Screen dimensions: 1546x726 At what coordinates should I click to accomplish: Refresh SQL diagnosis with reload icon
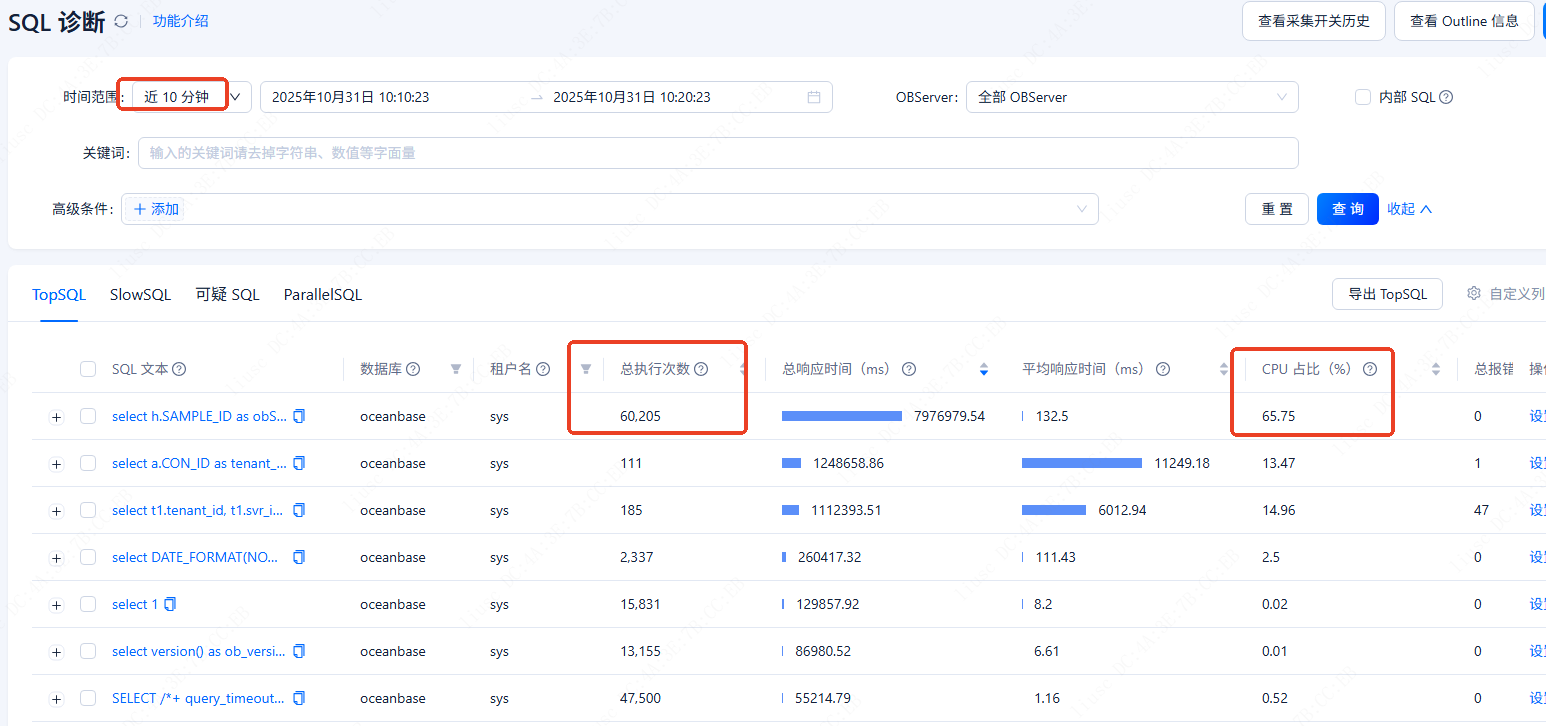(121, 21)
